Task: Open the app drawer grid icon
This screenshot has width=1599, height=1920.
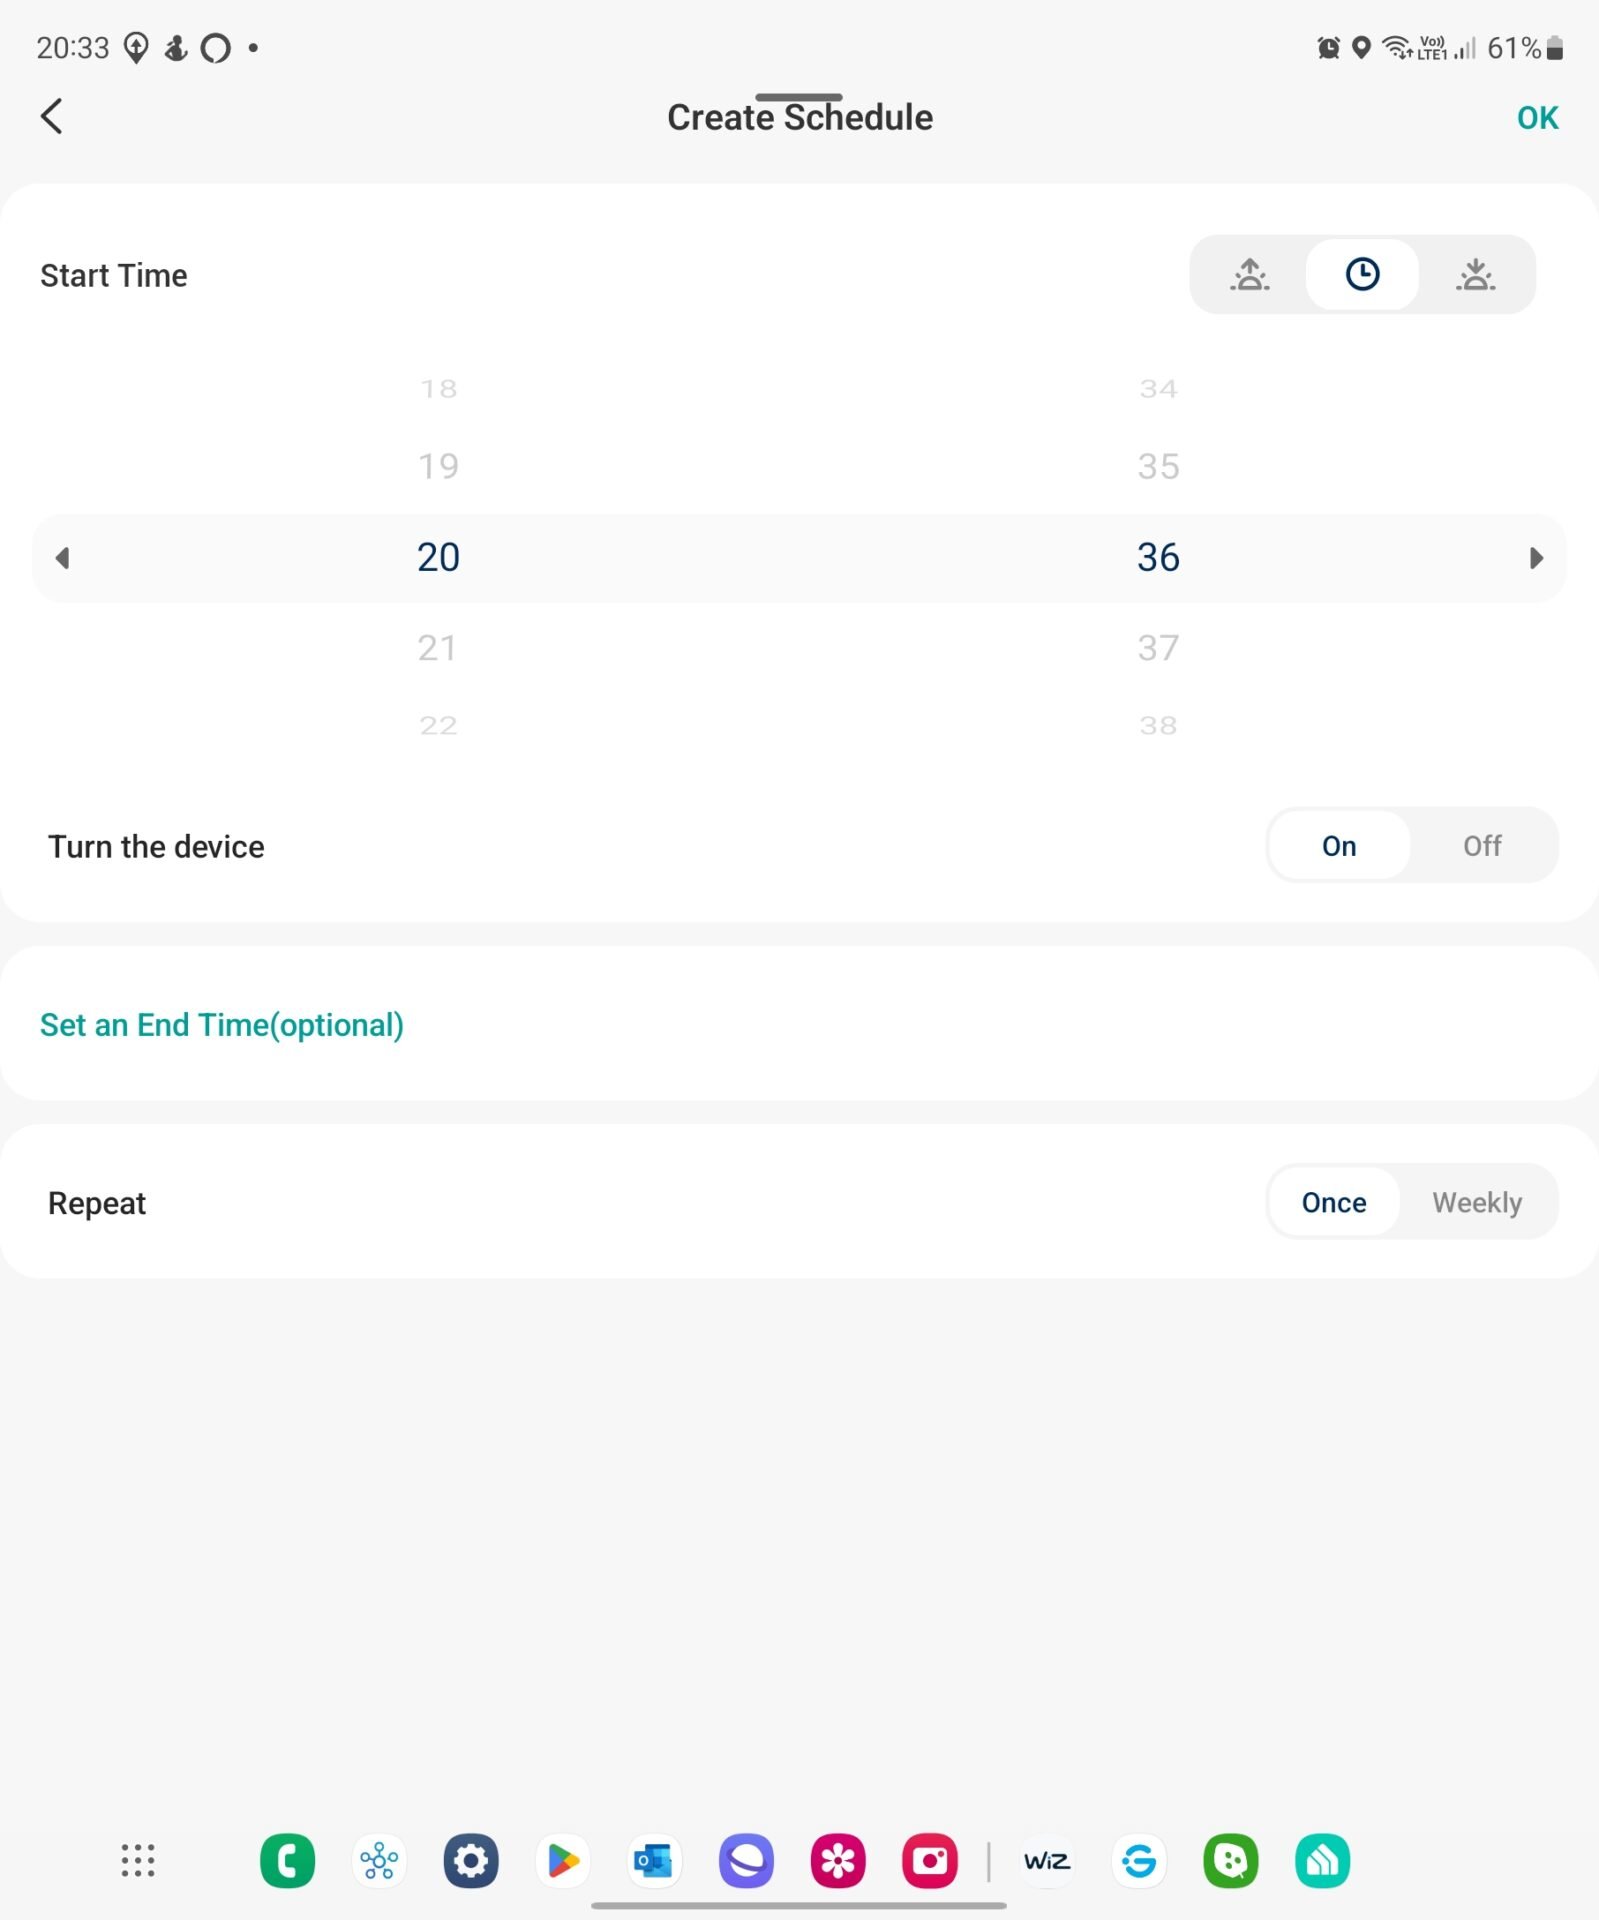Action: click(138, 1861)
